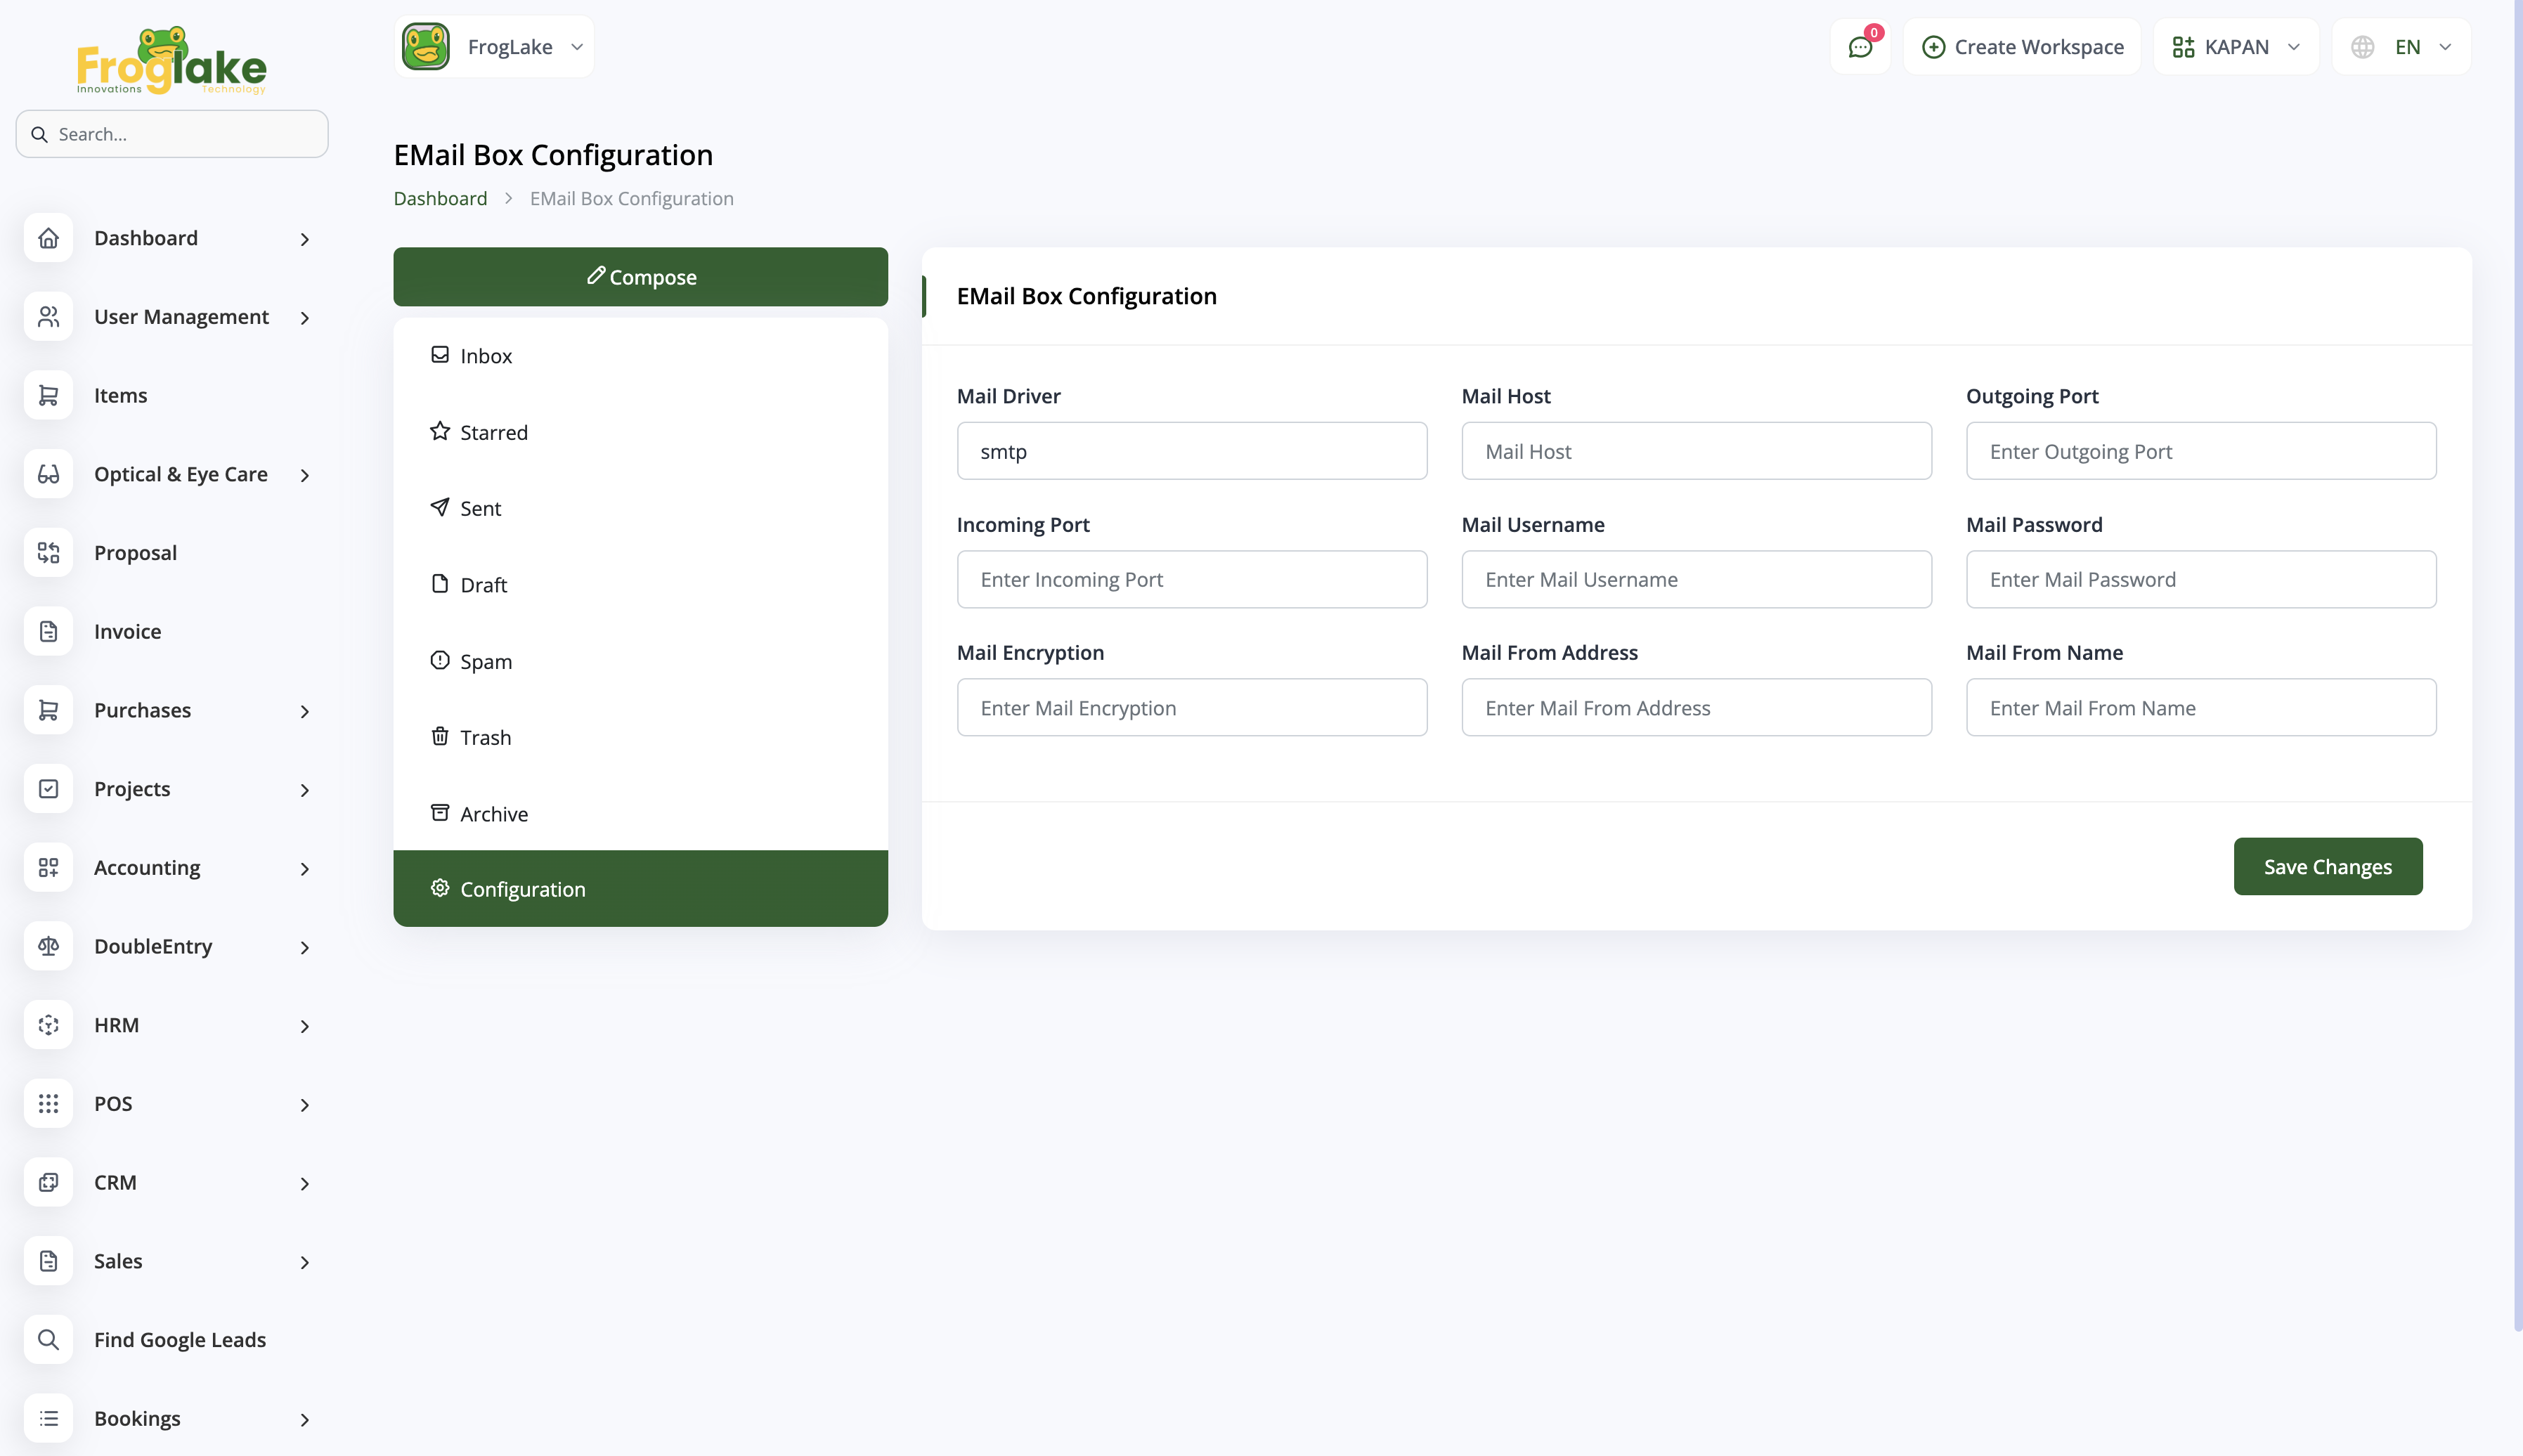The width and height of the screenshot is (2523, 1456).
Task: Click the POS grid dots icon
Action: (48, 1103)
